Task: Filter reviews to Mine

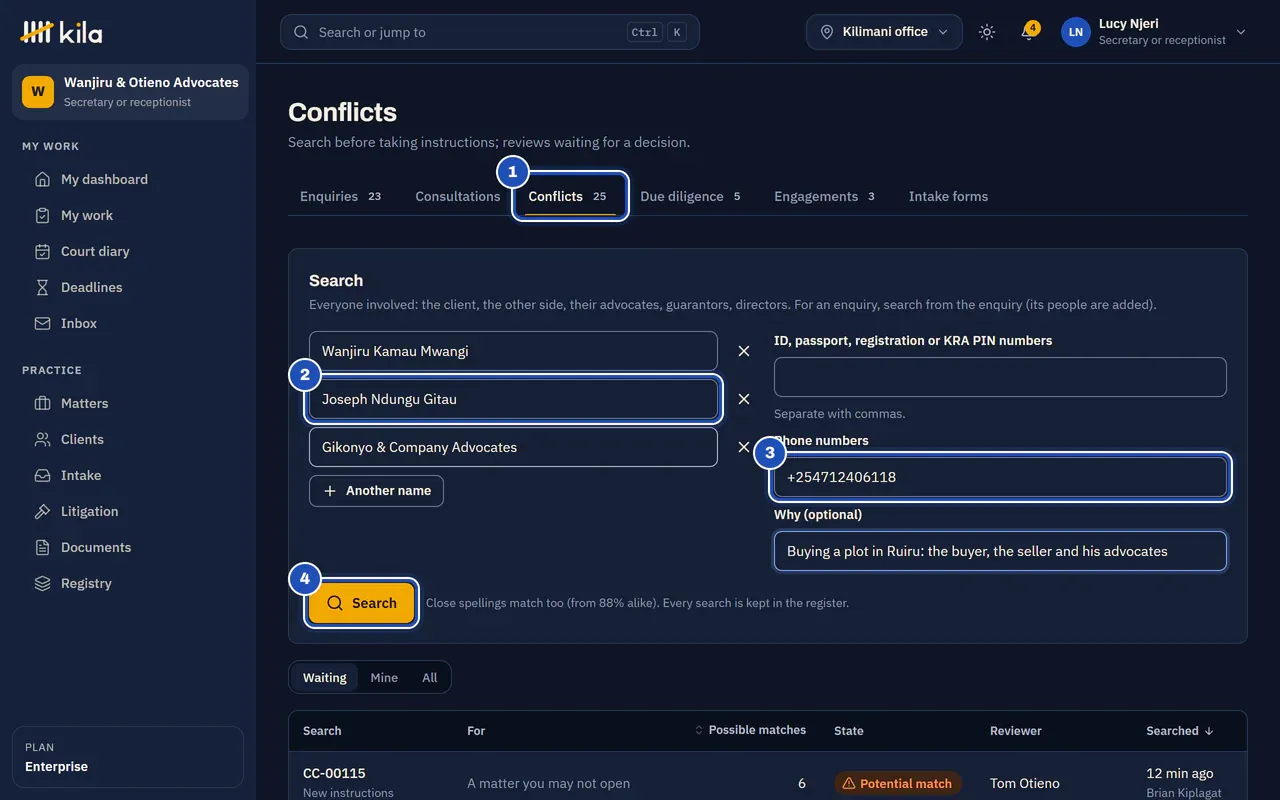Action: (384, 677)
